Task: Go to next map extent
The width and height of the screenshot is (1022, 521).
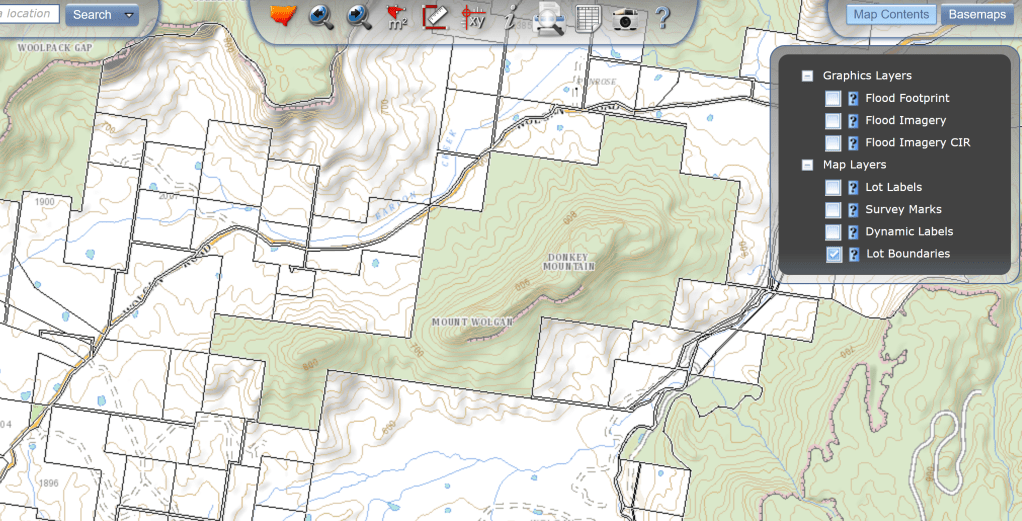Action: pyautogui.click(x=359, y=17)
